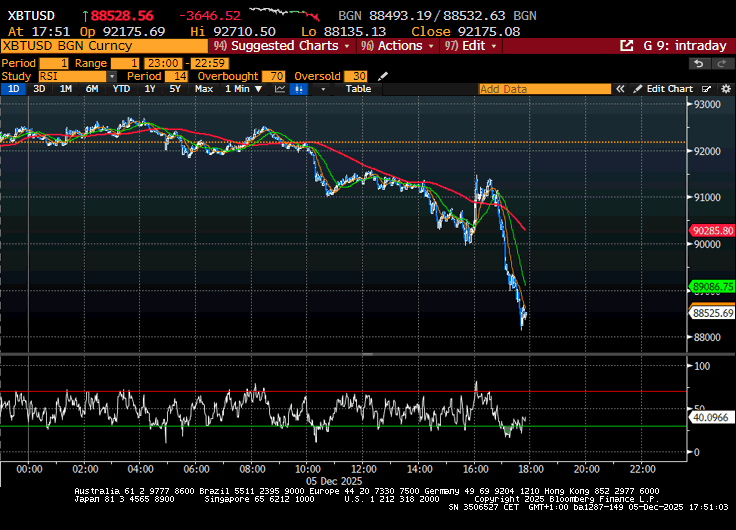Click the annotate icon beside Edit Chart

707,89
